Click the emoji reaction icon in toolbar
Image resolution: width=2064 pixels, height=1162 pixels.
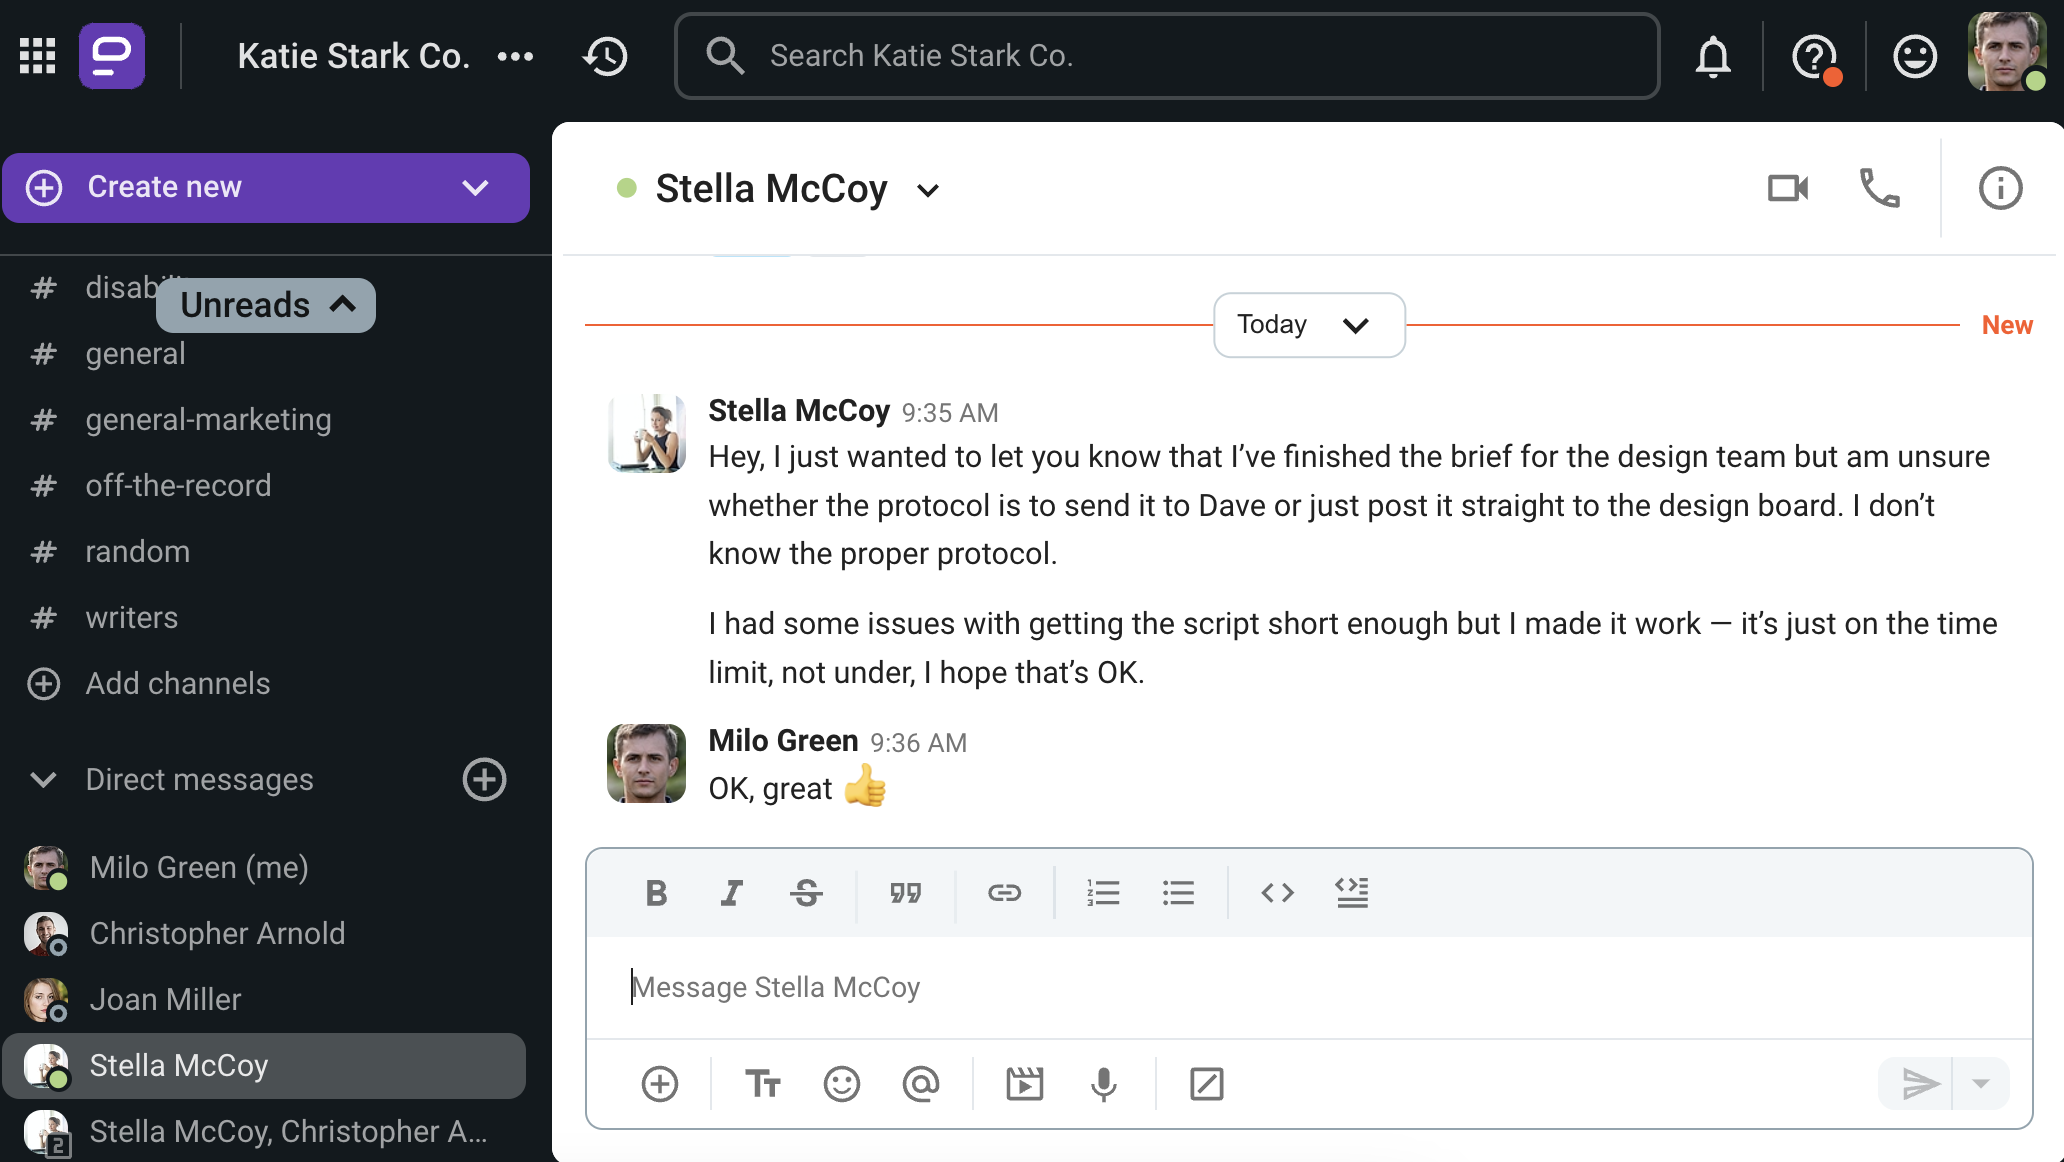click(x=841, y=1084)
